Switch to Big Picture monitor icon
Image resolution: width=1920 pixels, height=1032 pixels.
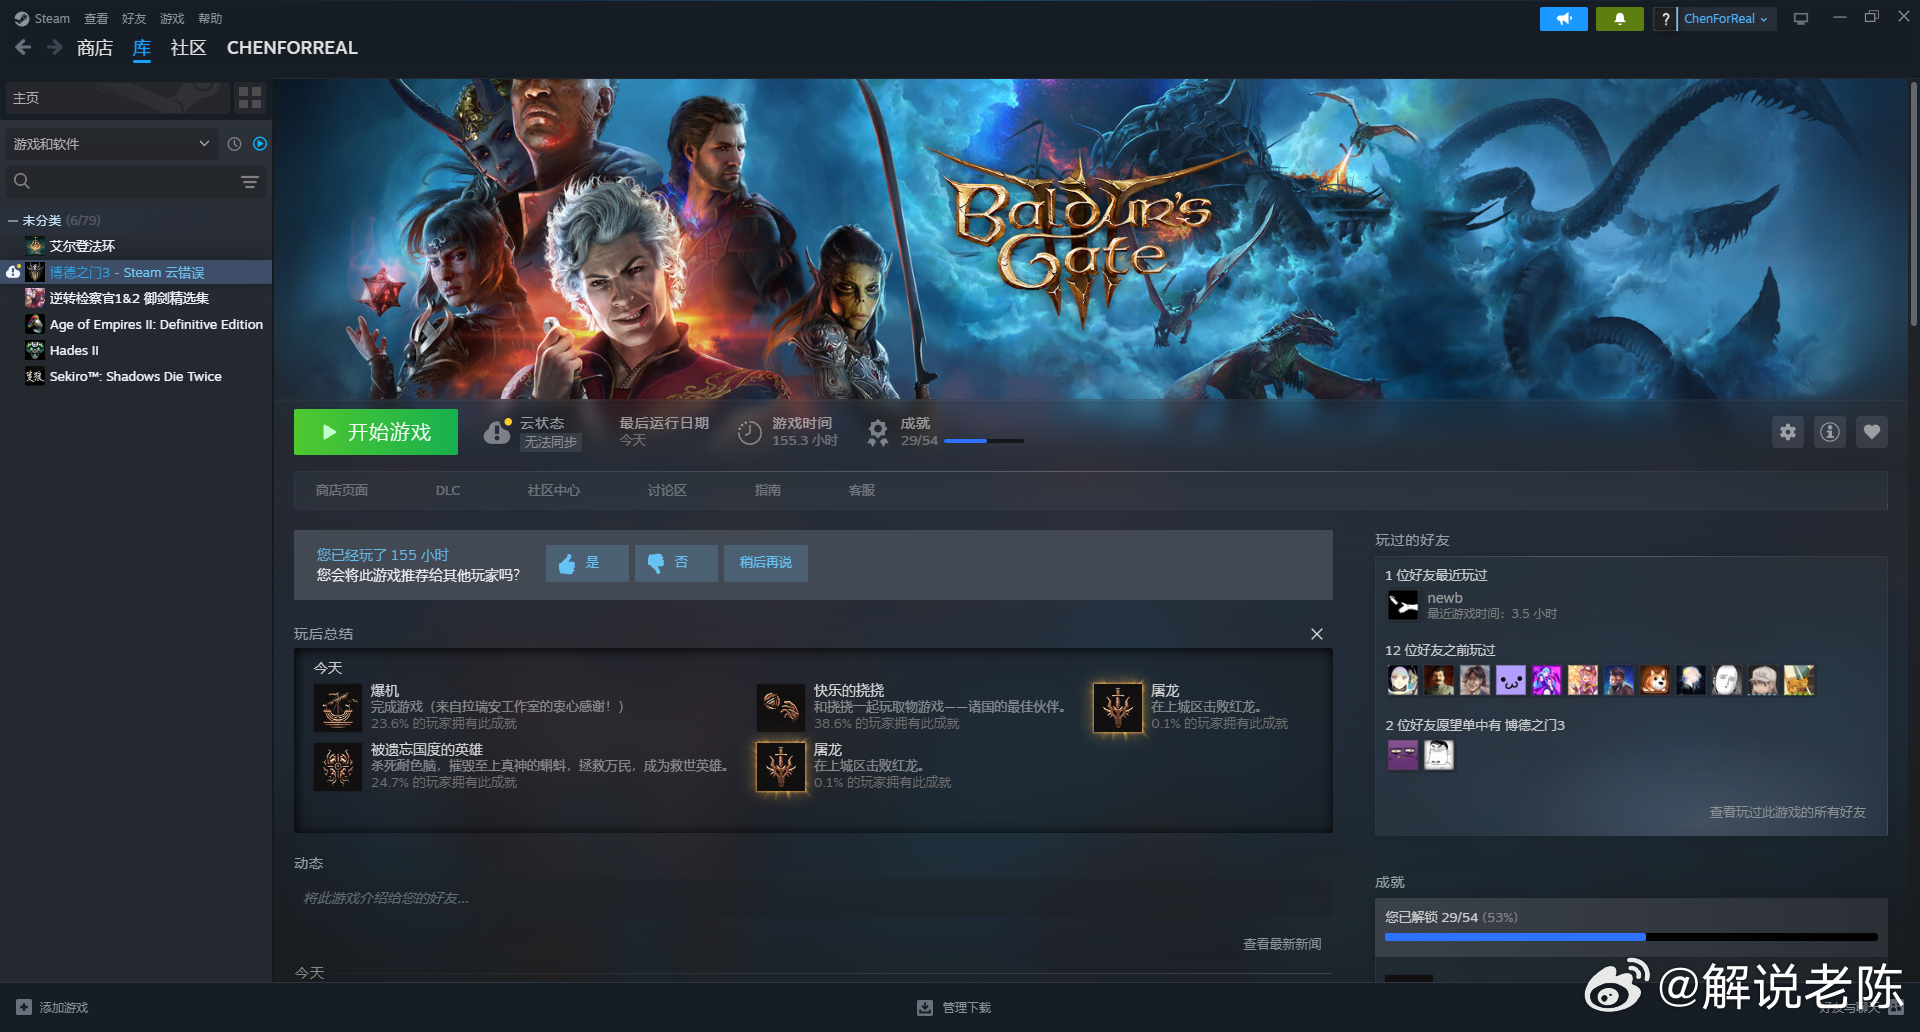[x=1801, y=19]
